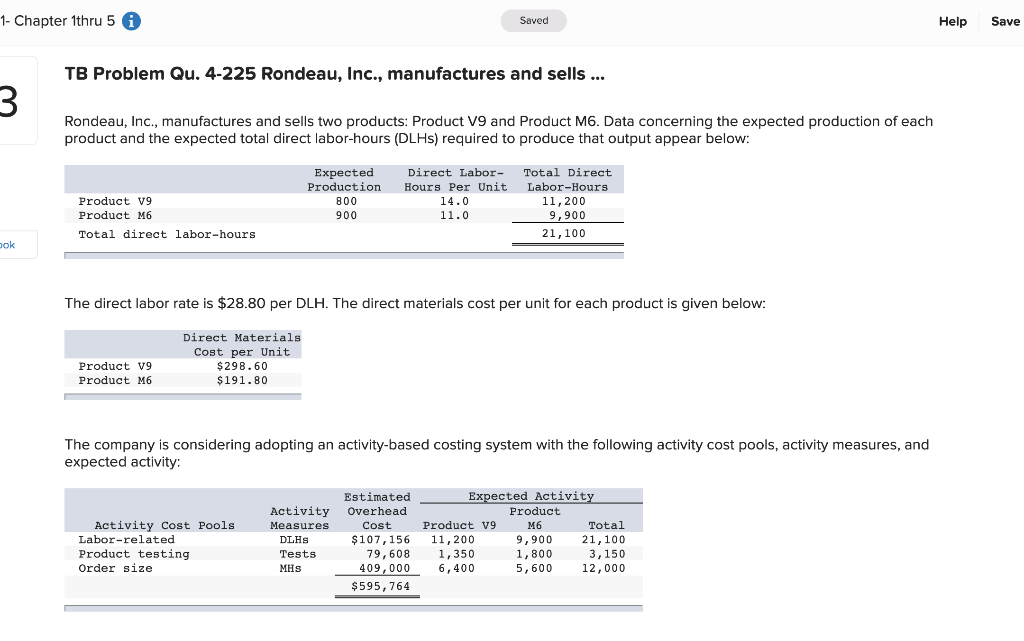Viewport: 1024px width, 641px height.
Task: Click the scrollbar below the materials cost table
Action: (182, 396)
